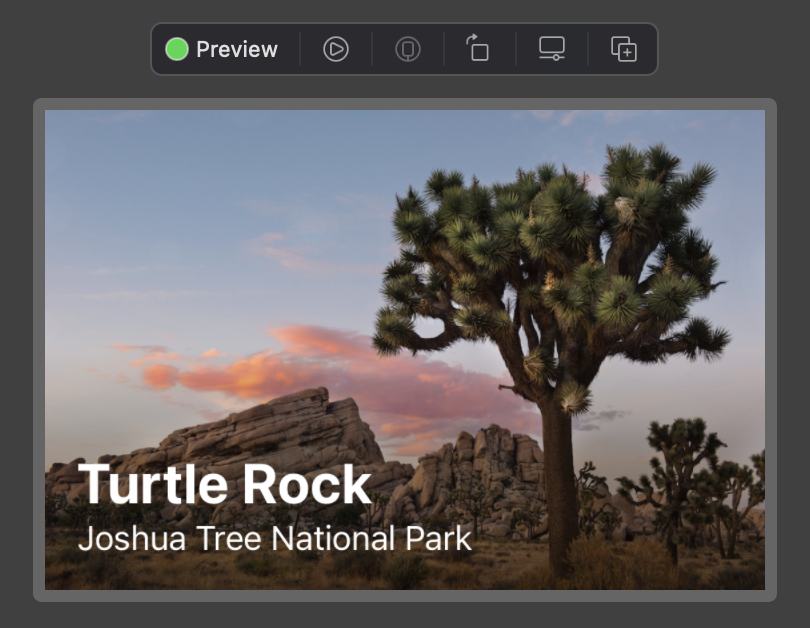Image resolution: width=810 pixels, height=628 pixels.
Task: Select the circled play glyph in the toolbar
Action: coord(335,48)
